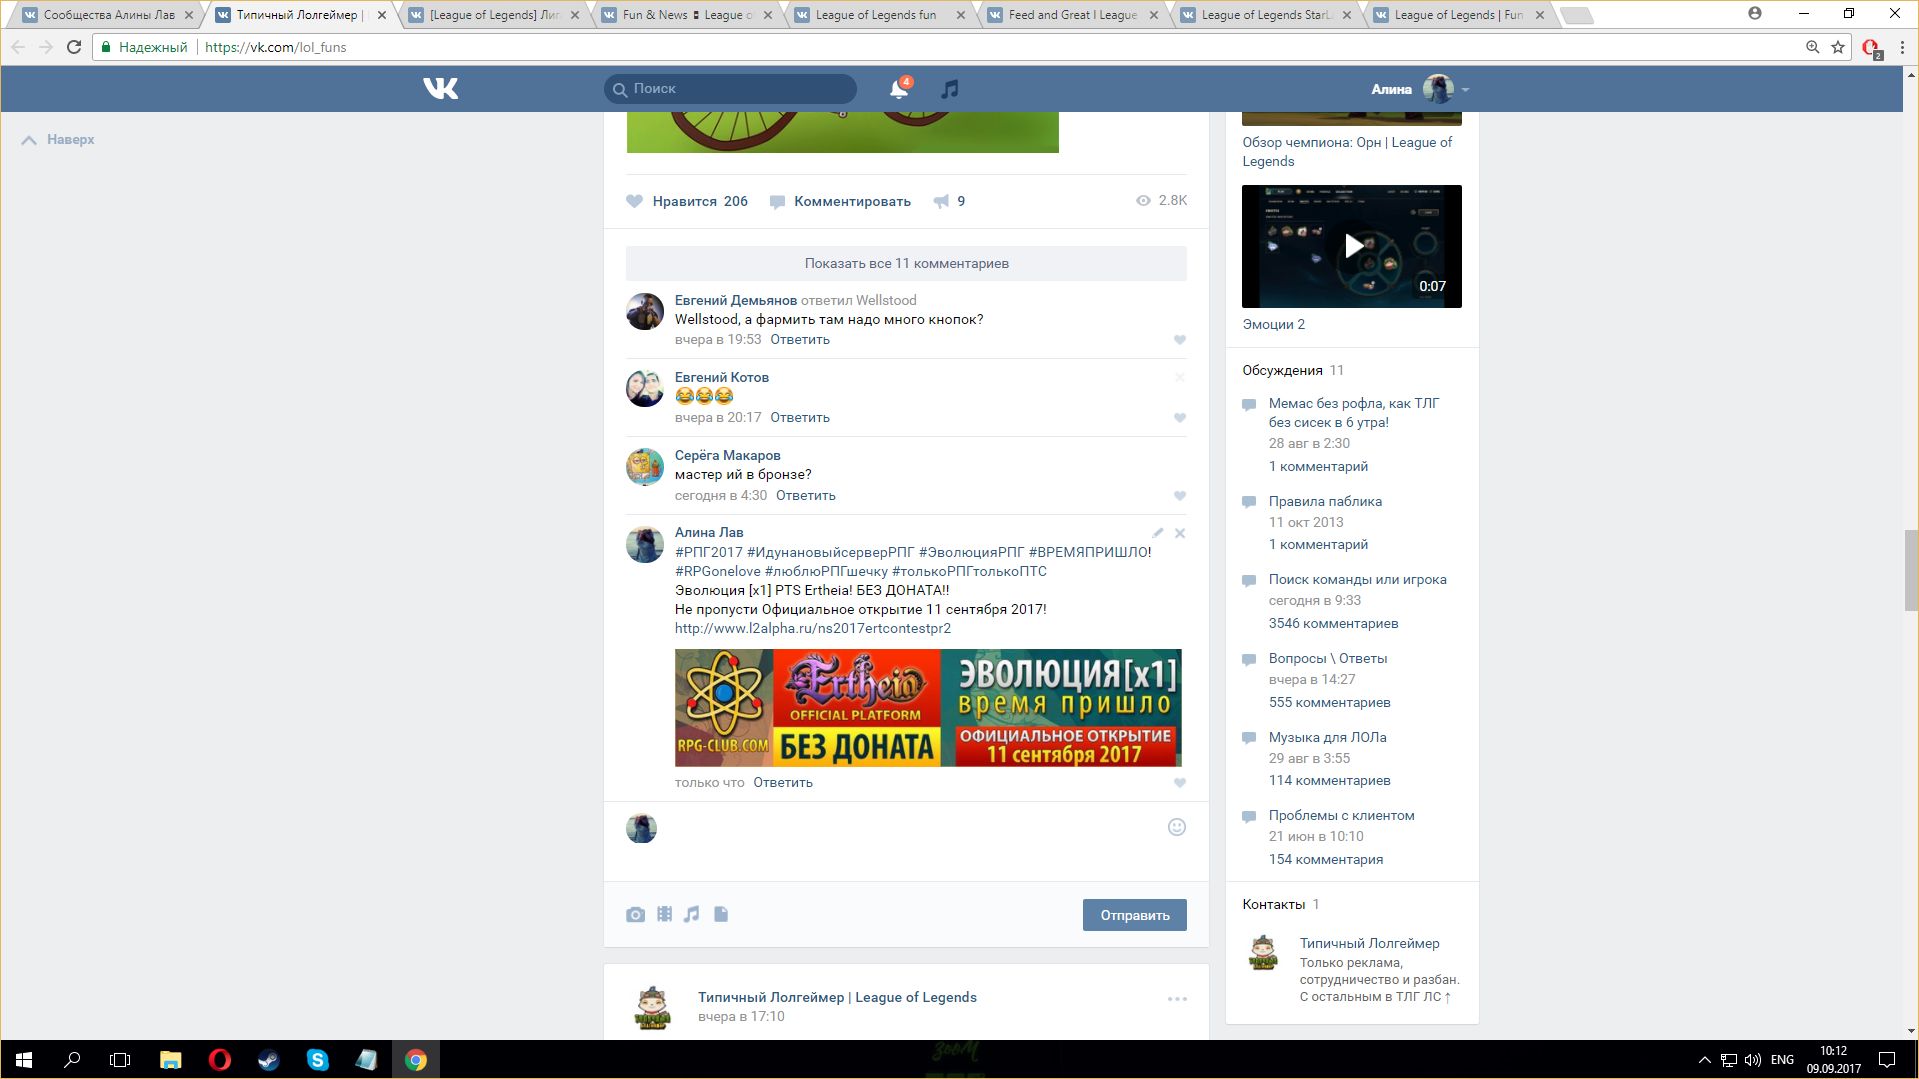1919x1079 pixels.
Task: Open Skype from the taskbar
Action: 317,1060
